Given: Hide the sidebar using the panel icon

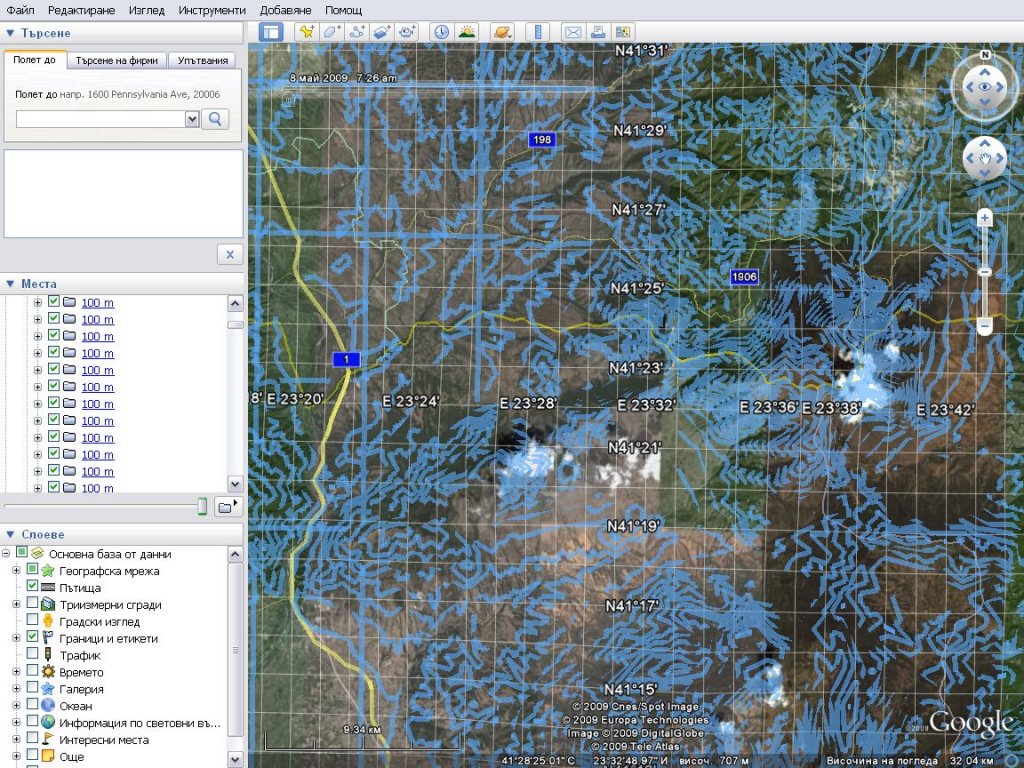Looking at the screenshot, I should pos(271,32).
